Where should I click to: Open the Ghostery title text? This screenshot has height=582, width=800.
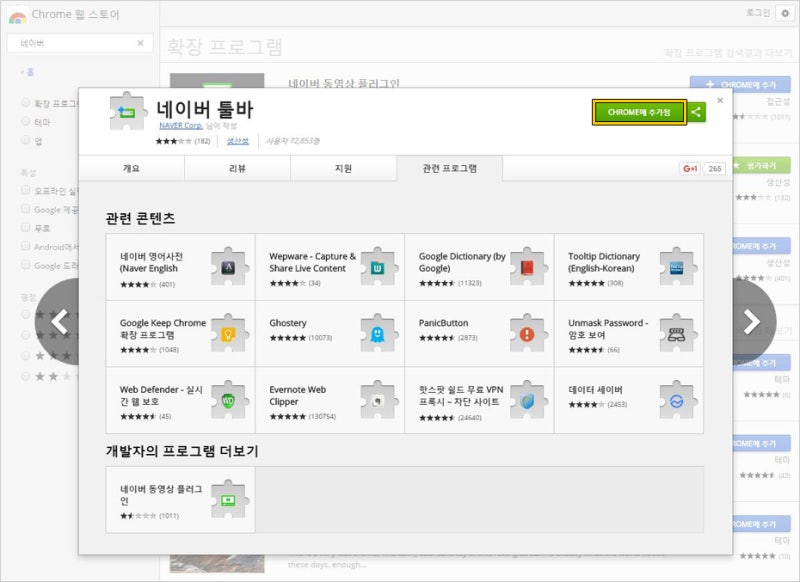click(288, 323)
